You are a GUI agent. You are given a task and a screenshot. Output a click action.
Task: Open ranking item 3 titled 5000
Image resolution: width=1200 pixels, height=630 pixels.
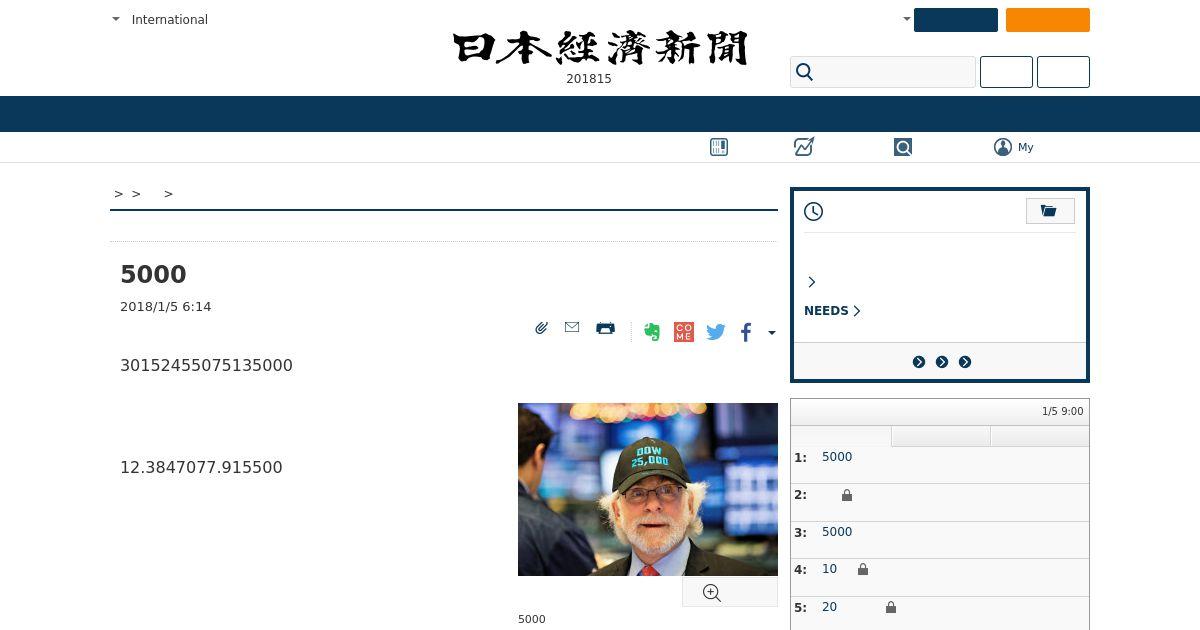[837, 532]
